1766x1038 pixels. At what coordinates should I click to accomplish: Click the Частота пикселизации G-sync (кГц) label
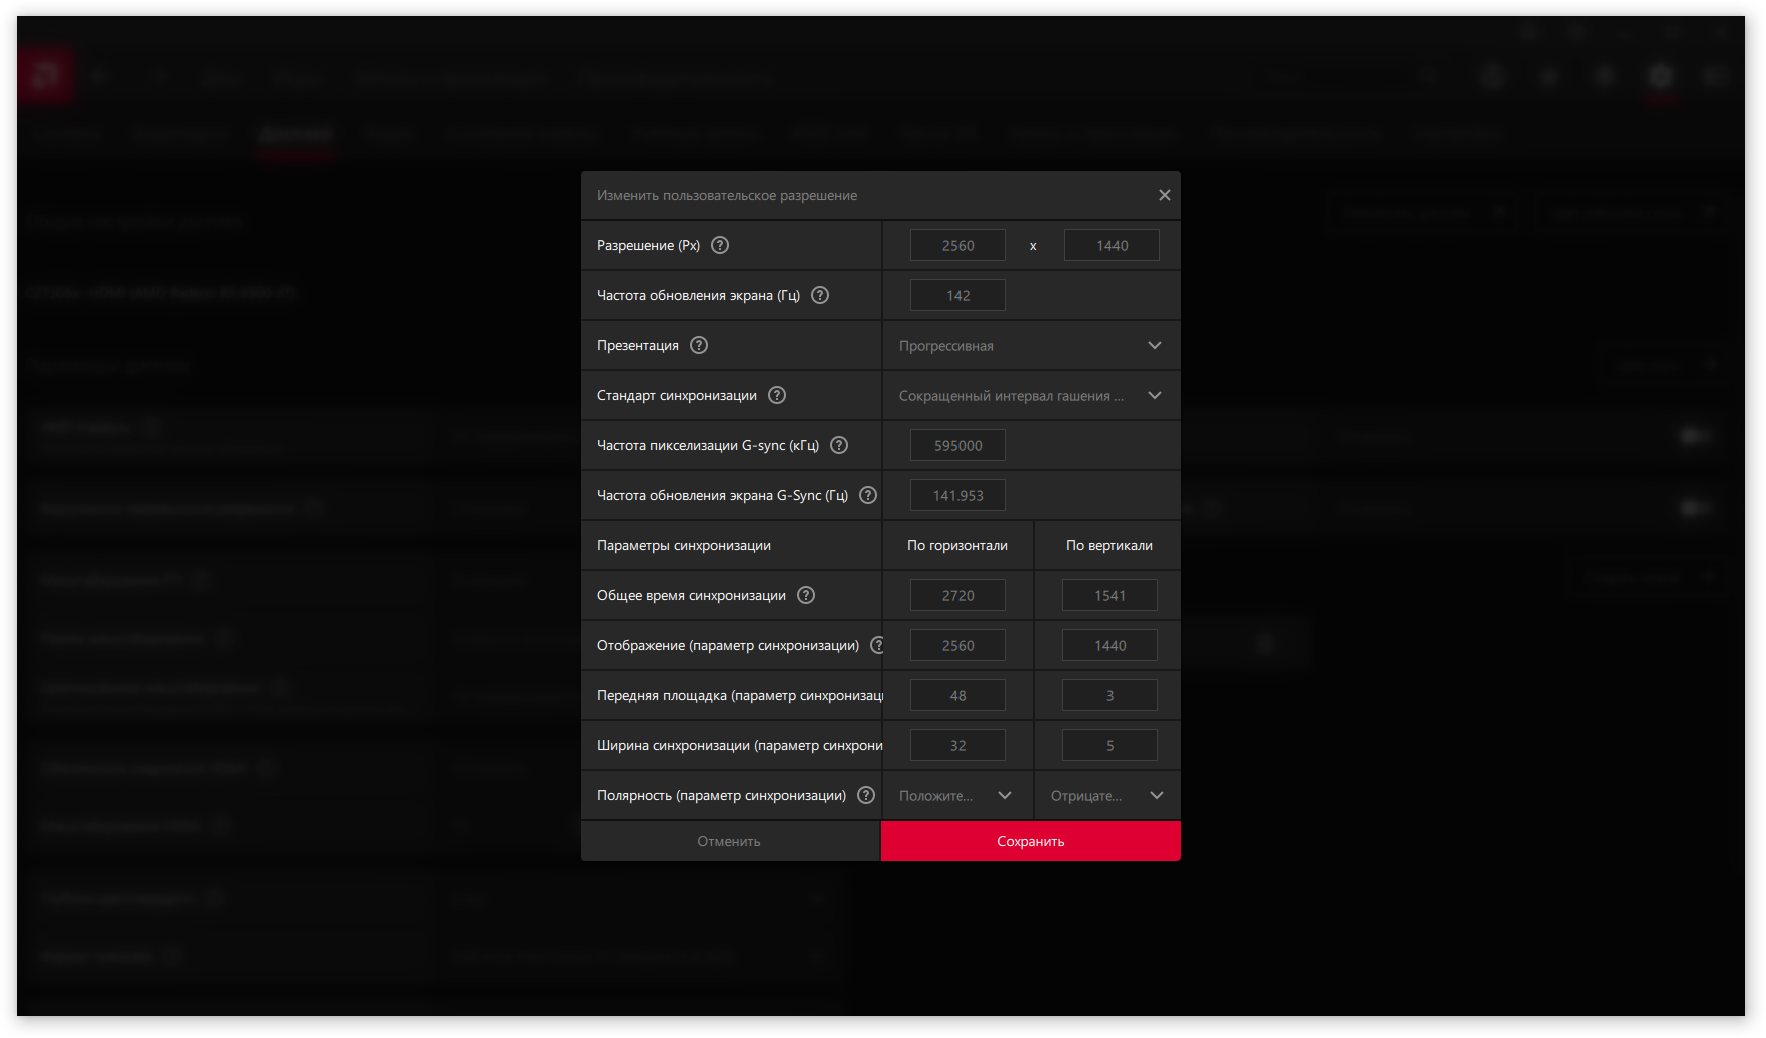[x=708, y=445]
